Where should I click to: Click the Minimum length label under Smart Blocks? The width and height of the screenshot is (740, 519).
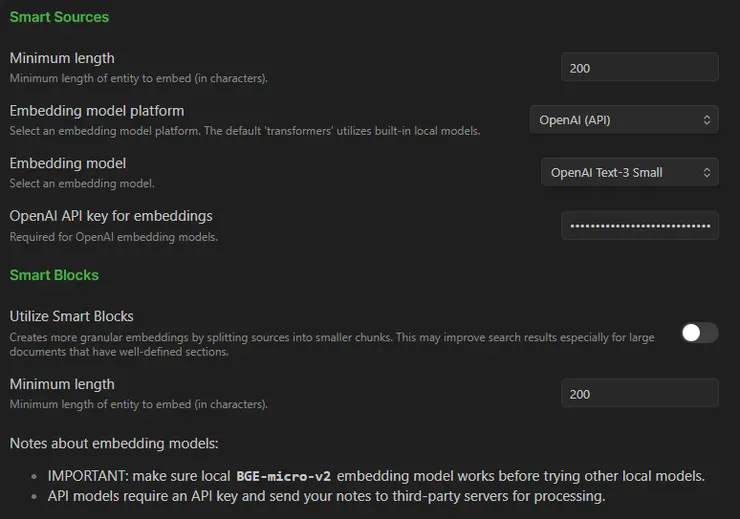(x=62, y=384)
